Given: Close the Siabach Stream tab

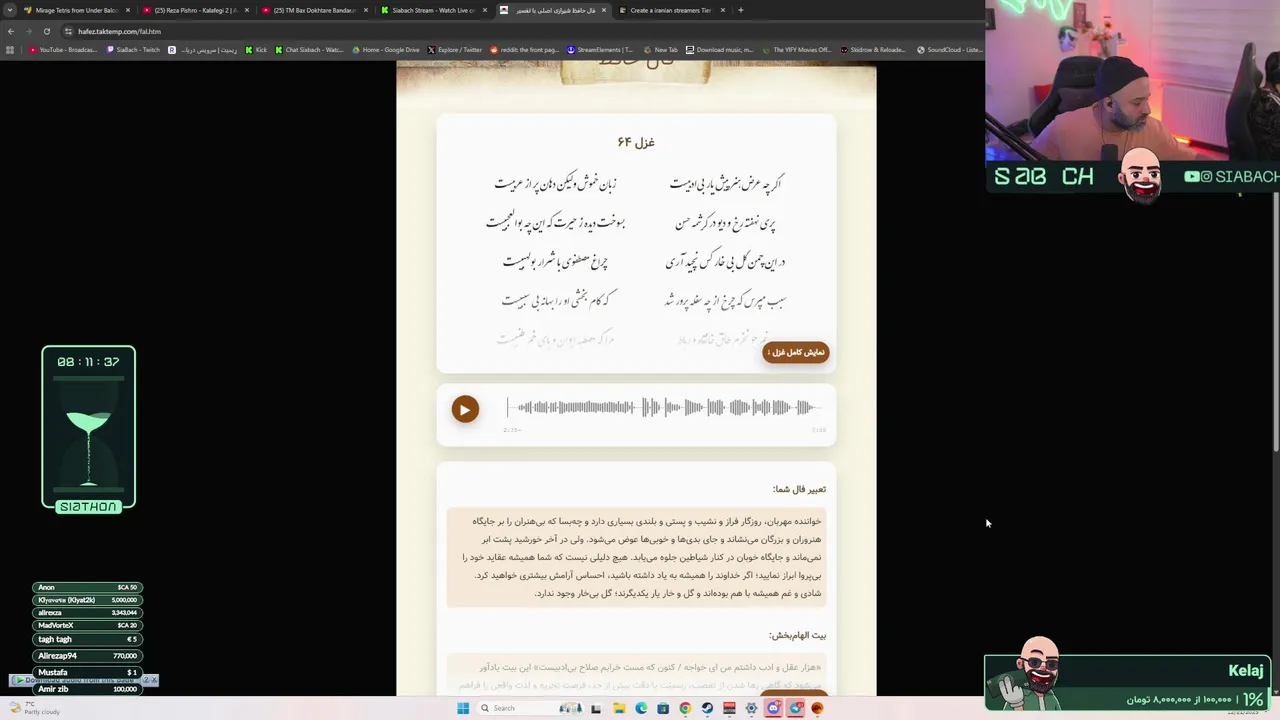Looking at the screenshot, I should pos(484,10).
